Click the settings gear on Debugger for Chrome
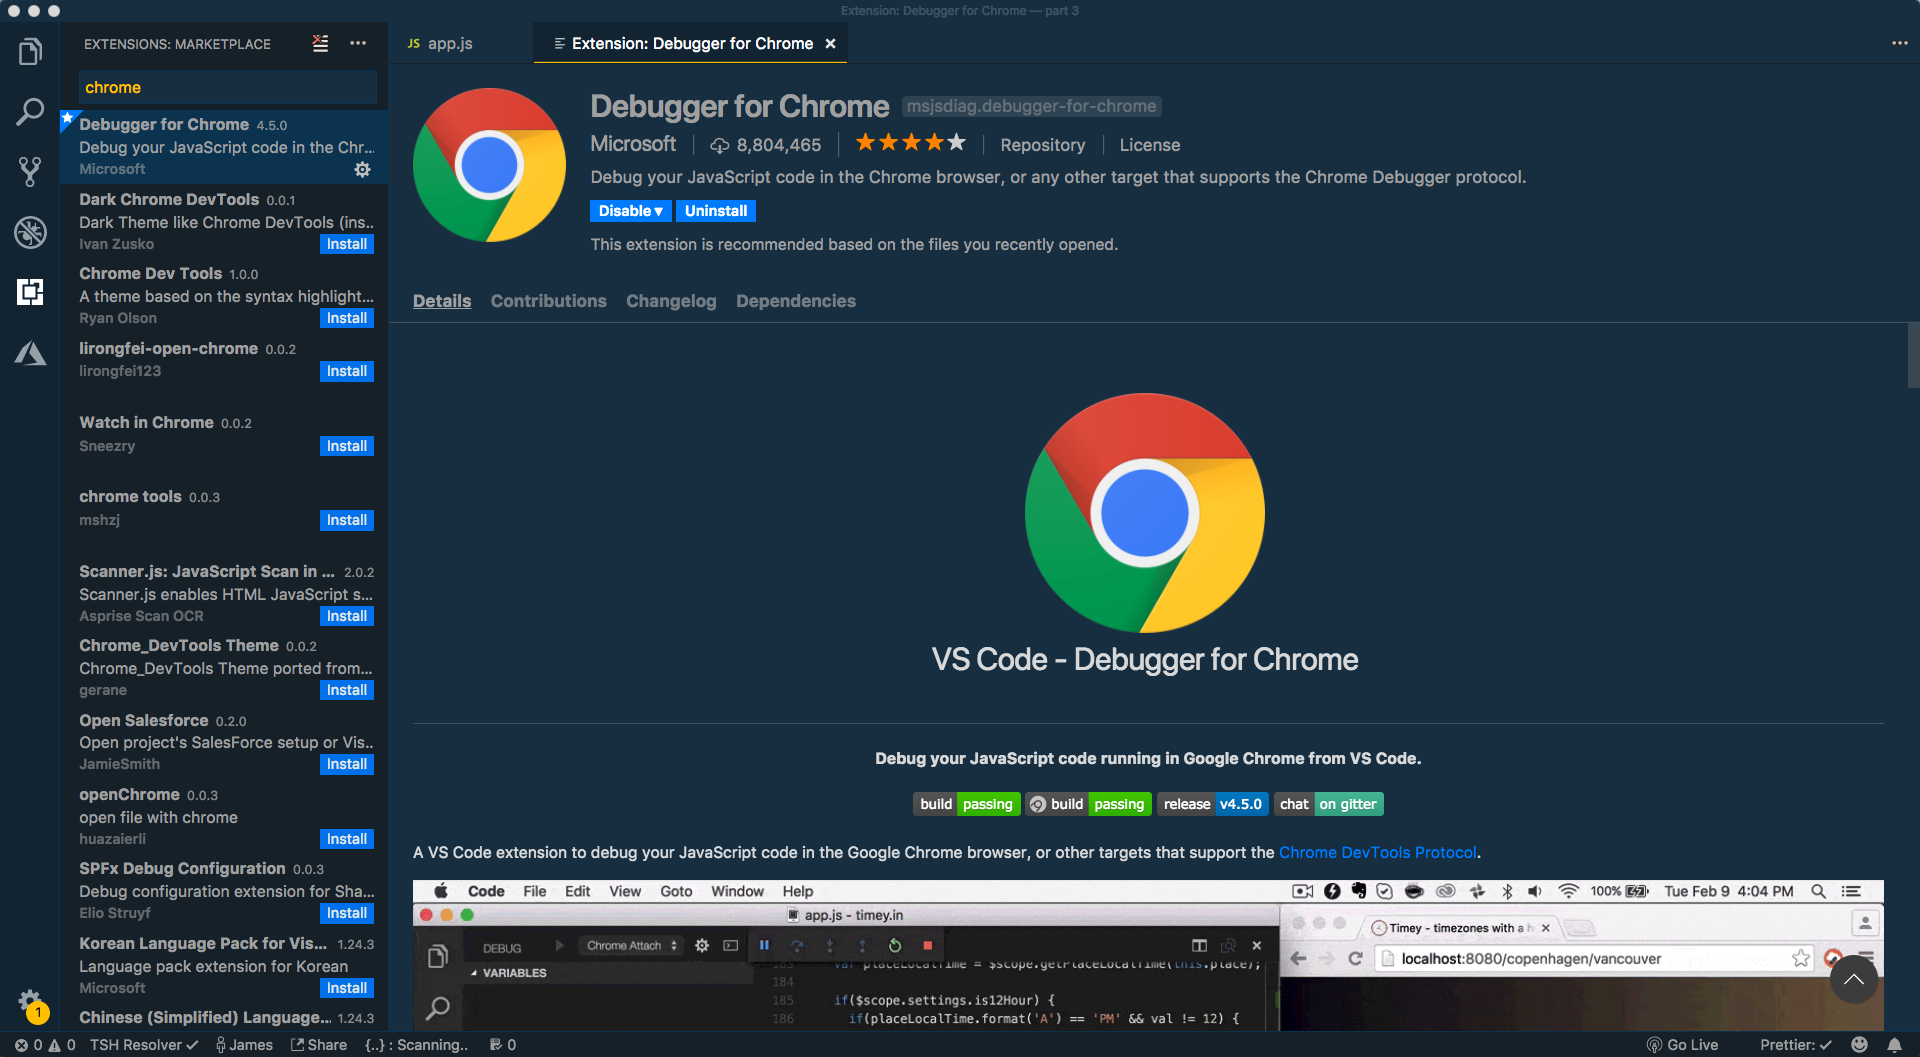 point(363,170)
